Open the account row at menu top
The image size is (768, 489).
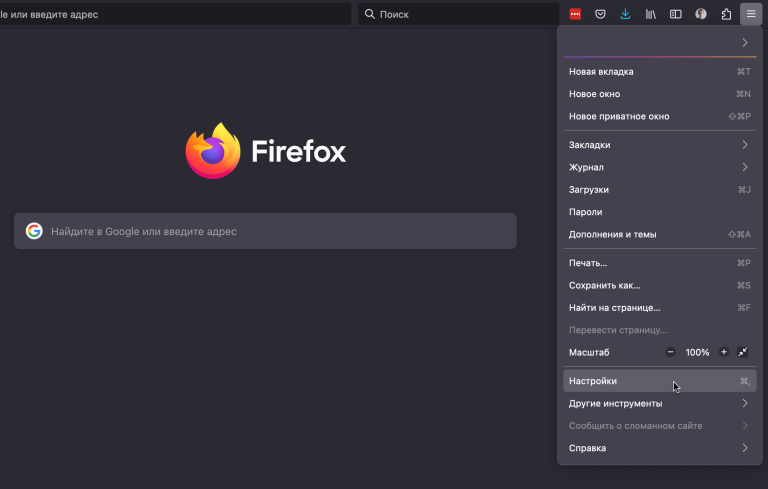(x=658, y=43)
